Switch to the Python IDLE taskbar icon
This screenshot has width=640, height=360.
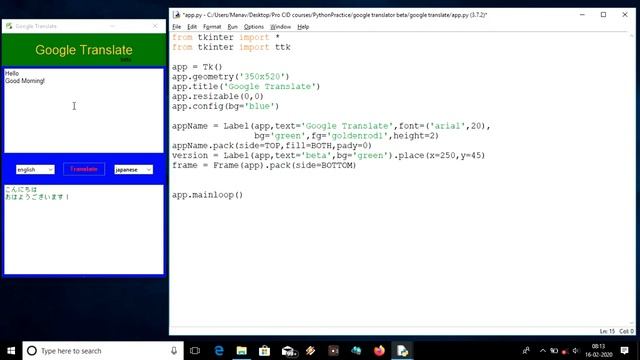402,351
